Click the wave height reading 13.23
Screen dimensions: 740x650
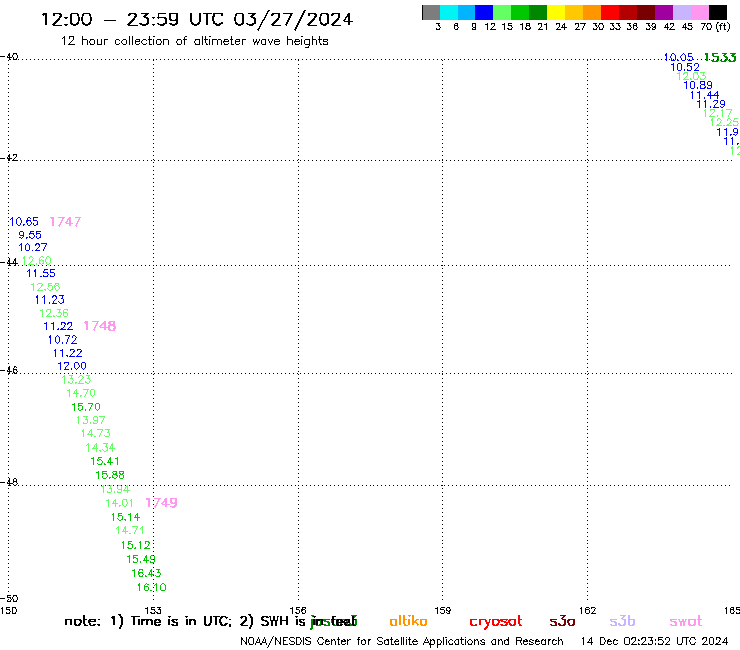coord(76,380)
